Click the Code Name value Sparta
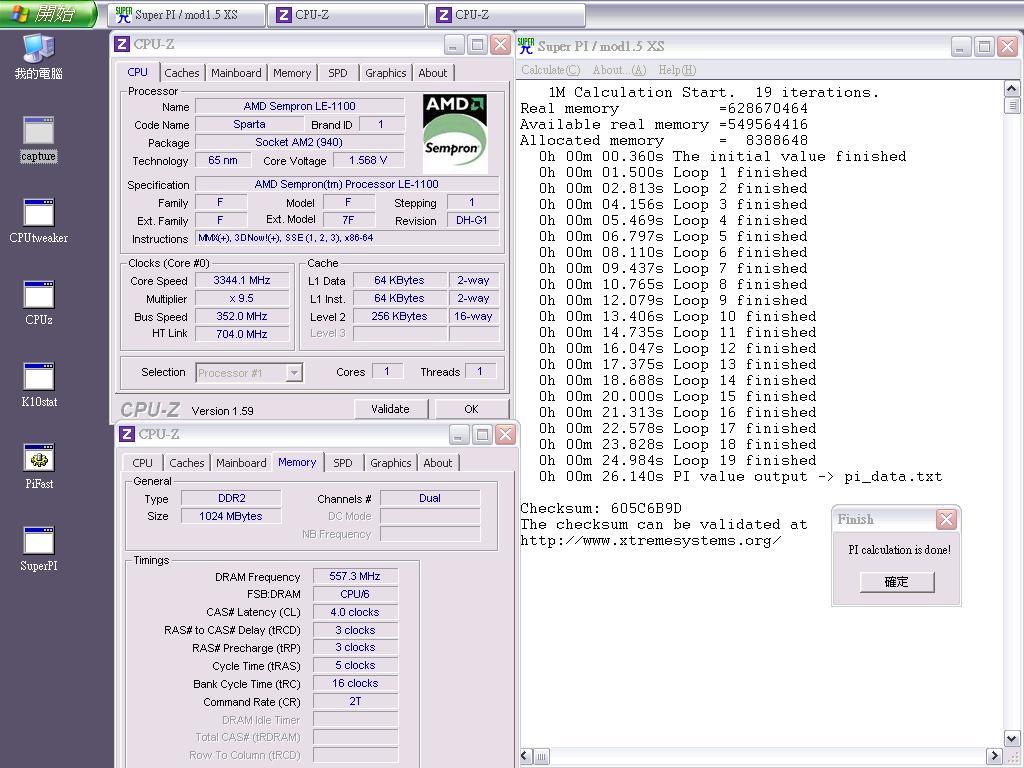1024x768 pixels. click(249, 124)
